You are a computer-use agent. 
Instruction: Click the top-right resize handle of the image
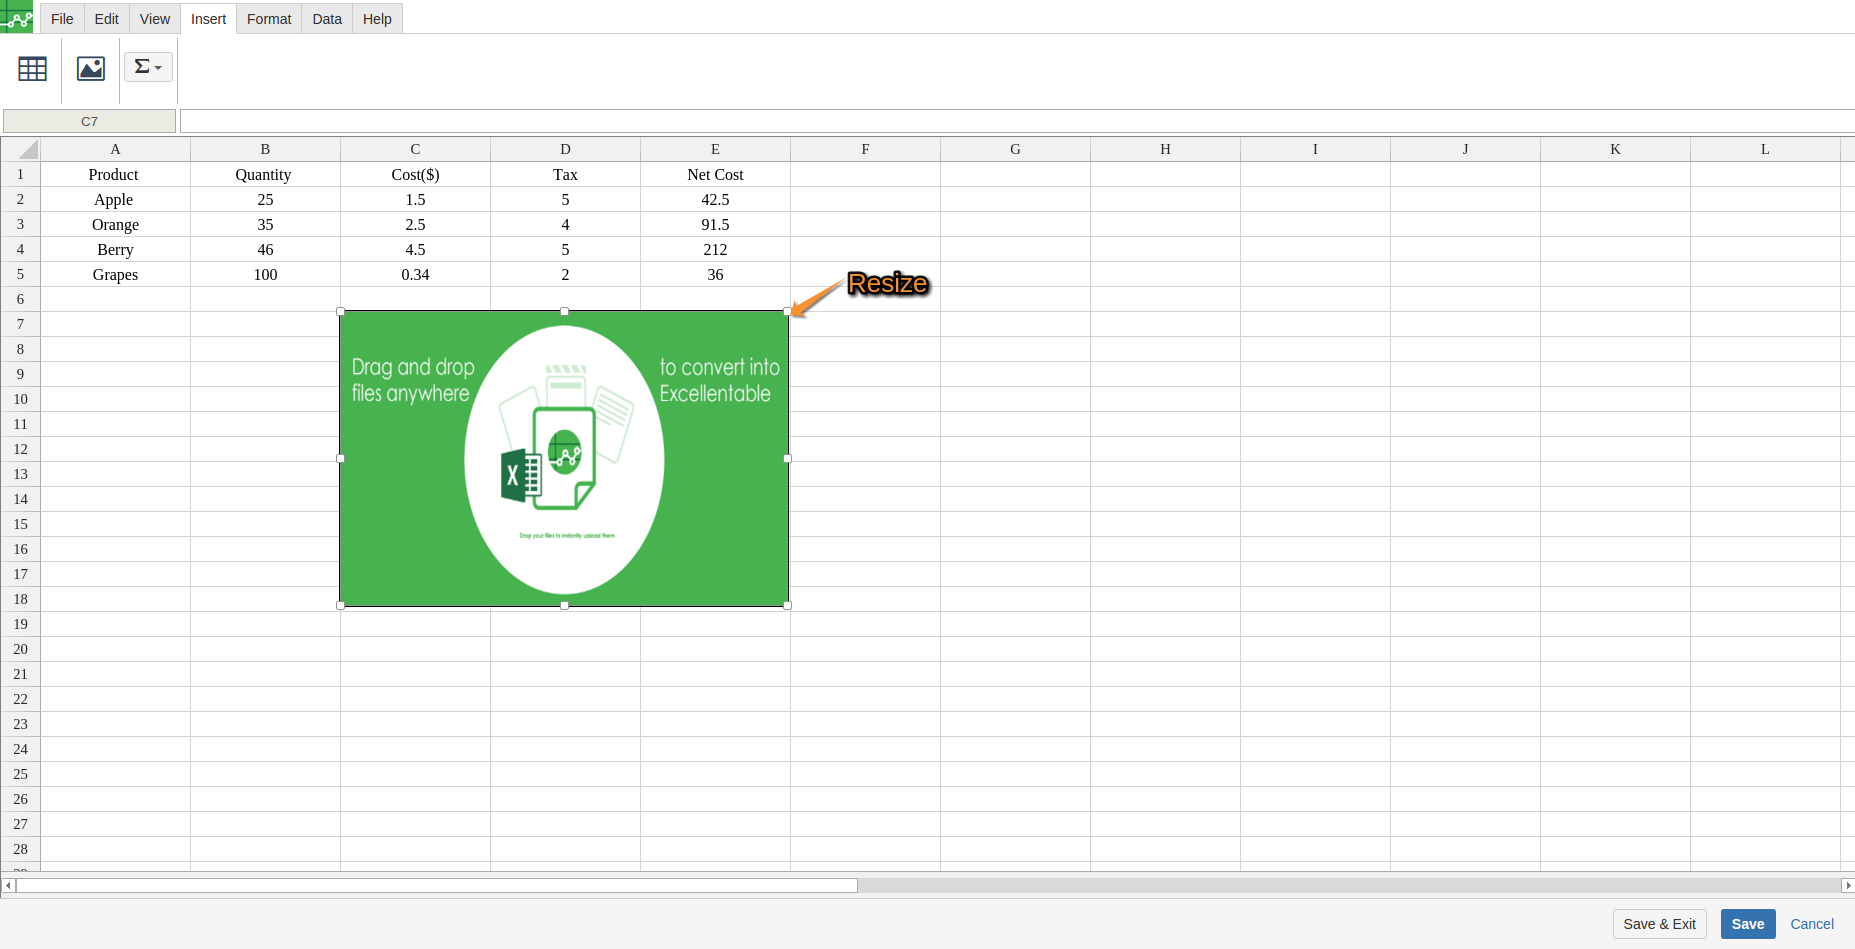tap(788, 312)
